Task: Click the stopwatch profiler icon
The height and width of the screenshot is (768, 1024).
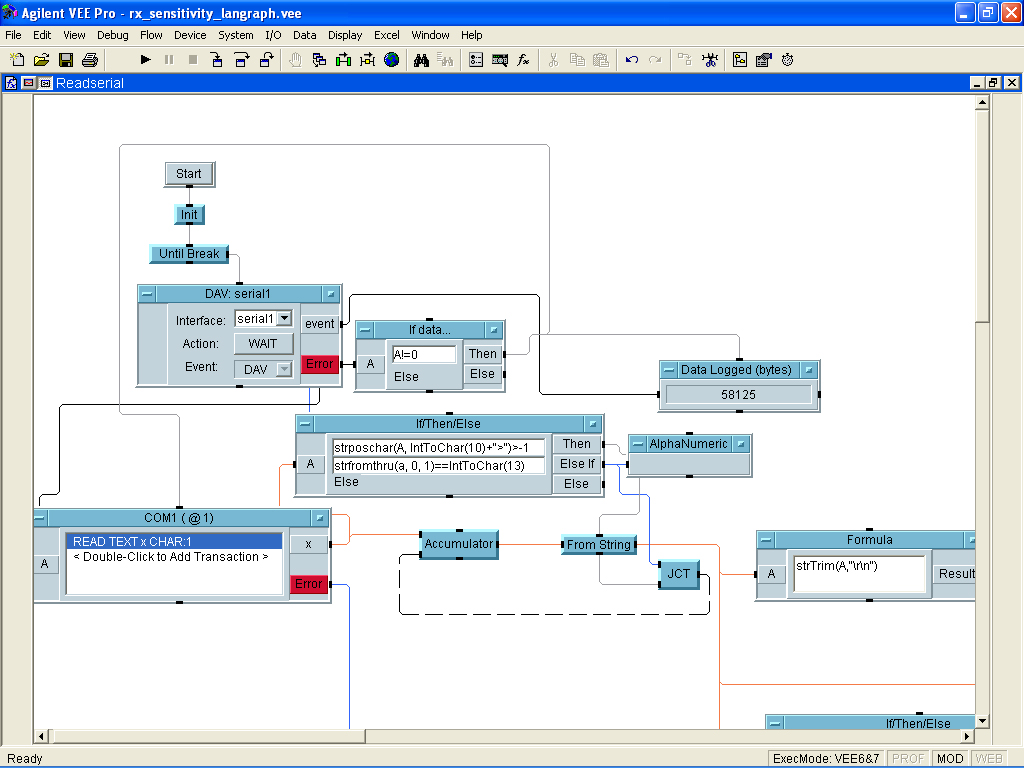Action: (788, 60)
